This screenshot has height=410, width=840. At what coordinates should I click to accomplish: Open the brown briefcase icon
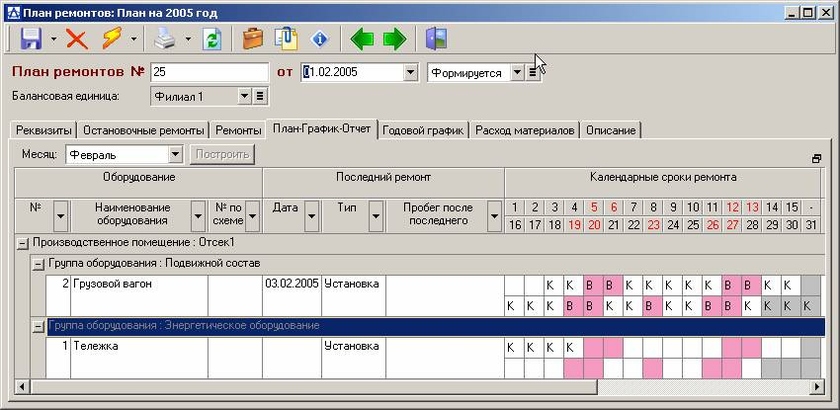(253, 39)
